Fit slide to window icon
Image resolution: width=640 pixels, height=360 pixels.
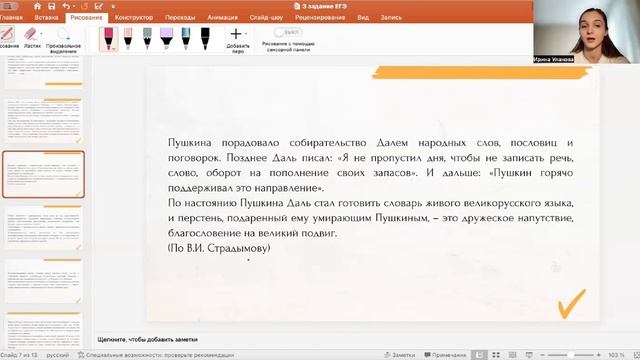636,355
